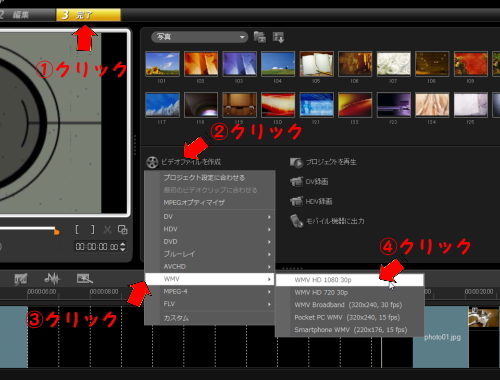500x380 pixels.
Task: Select photo thumbnail I02
Action: click(x=201, y=64)
